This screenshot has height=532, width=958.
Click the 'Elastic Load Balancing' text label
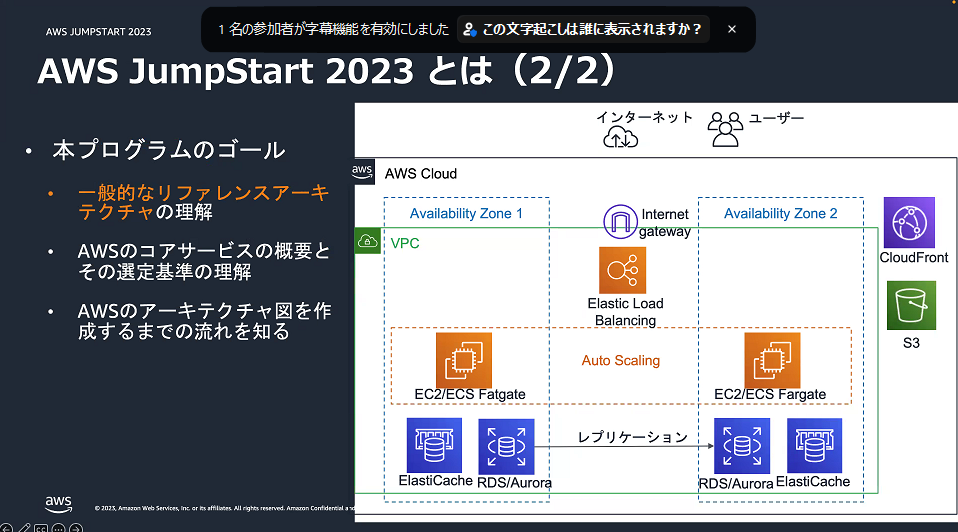[626, 312]
